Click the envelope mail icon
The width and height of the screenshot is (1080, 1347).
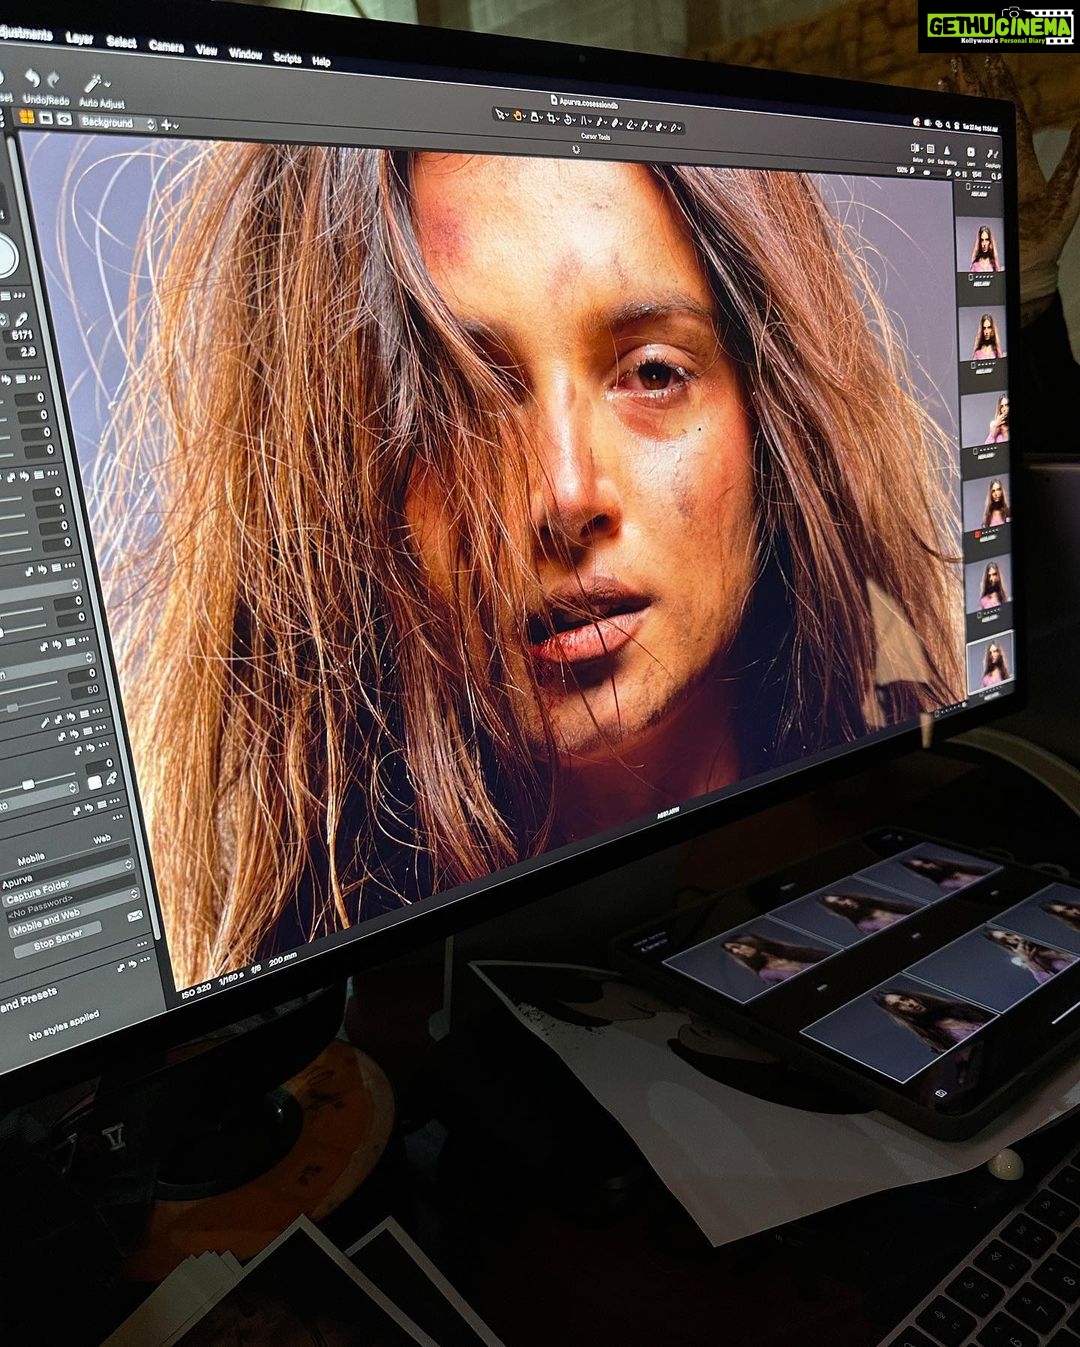[x=135, y=915]
